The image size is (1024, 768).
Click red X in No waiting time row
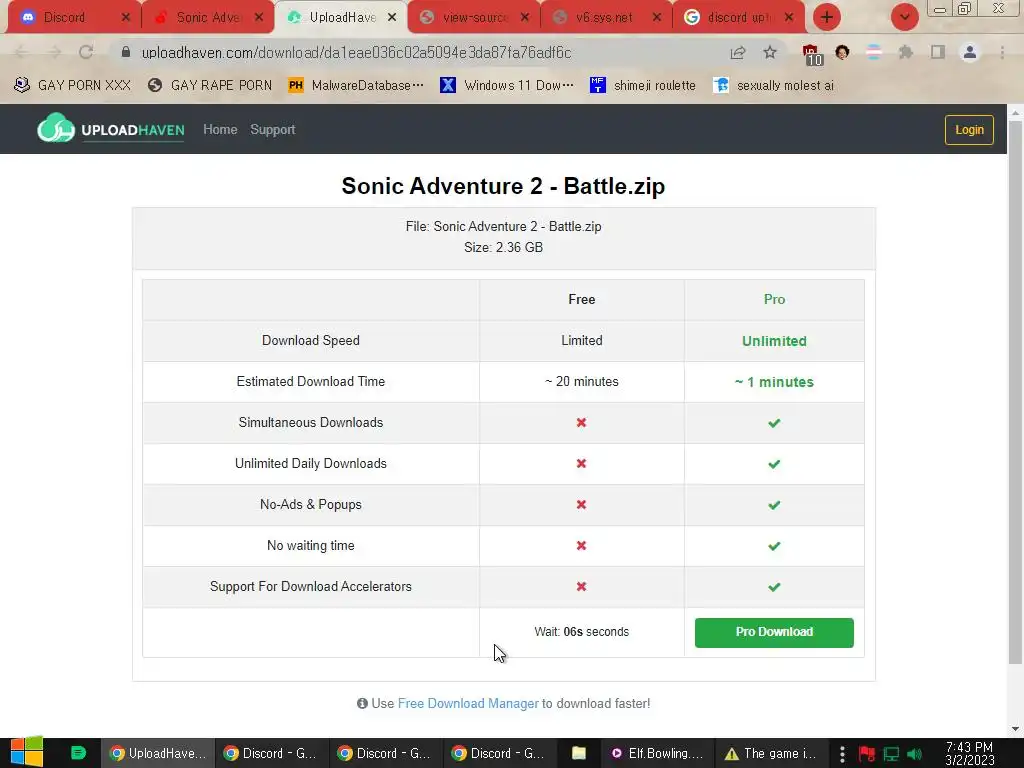click(x=581, y=545)
